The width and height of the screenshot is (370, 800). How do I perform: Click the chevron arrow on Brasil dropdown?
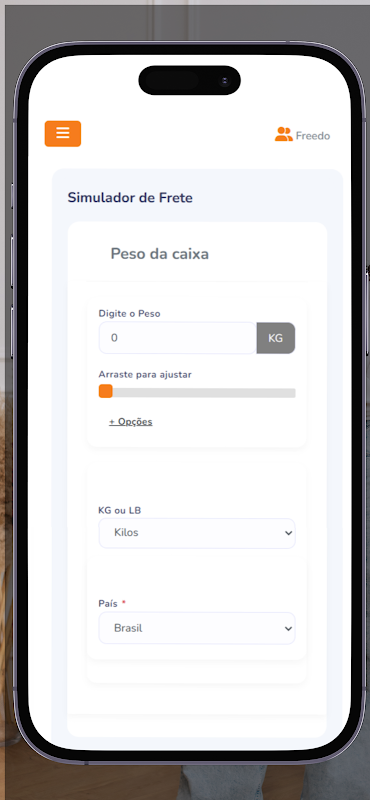point(288,629)
